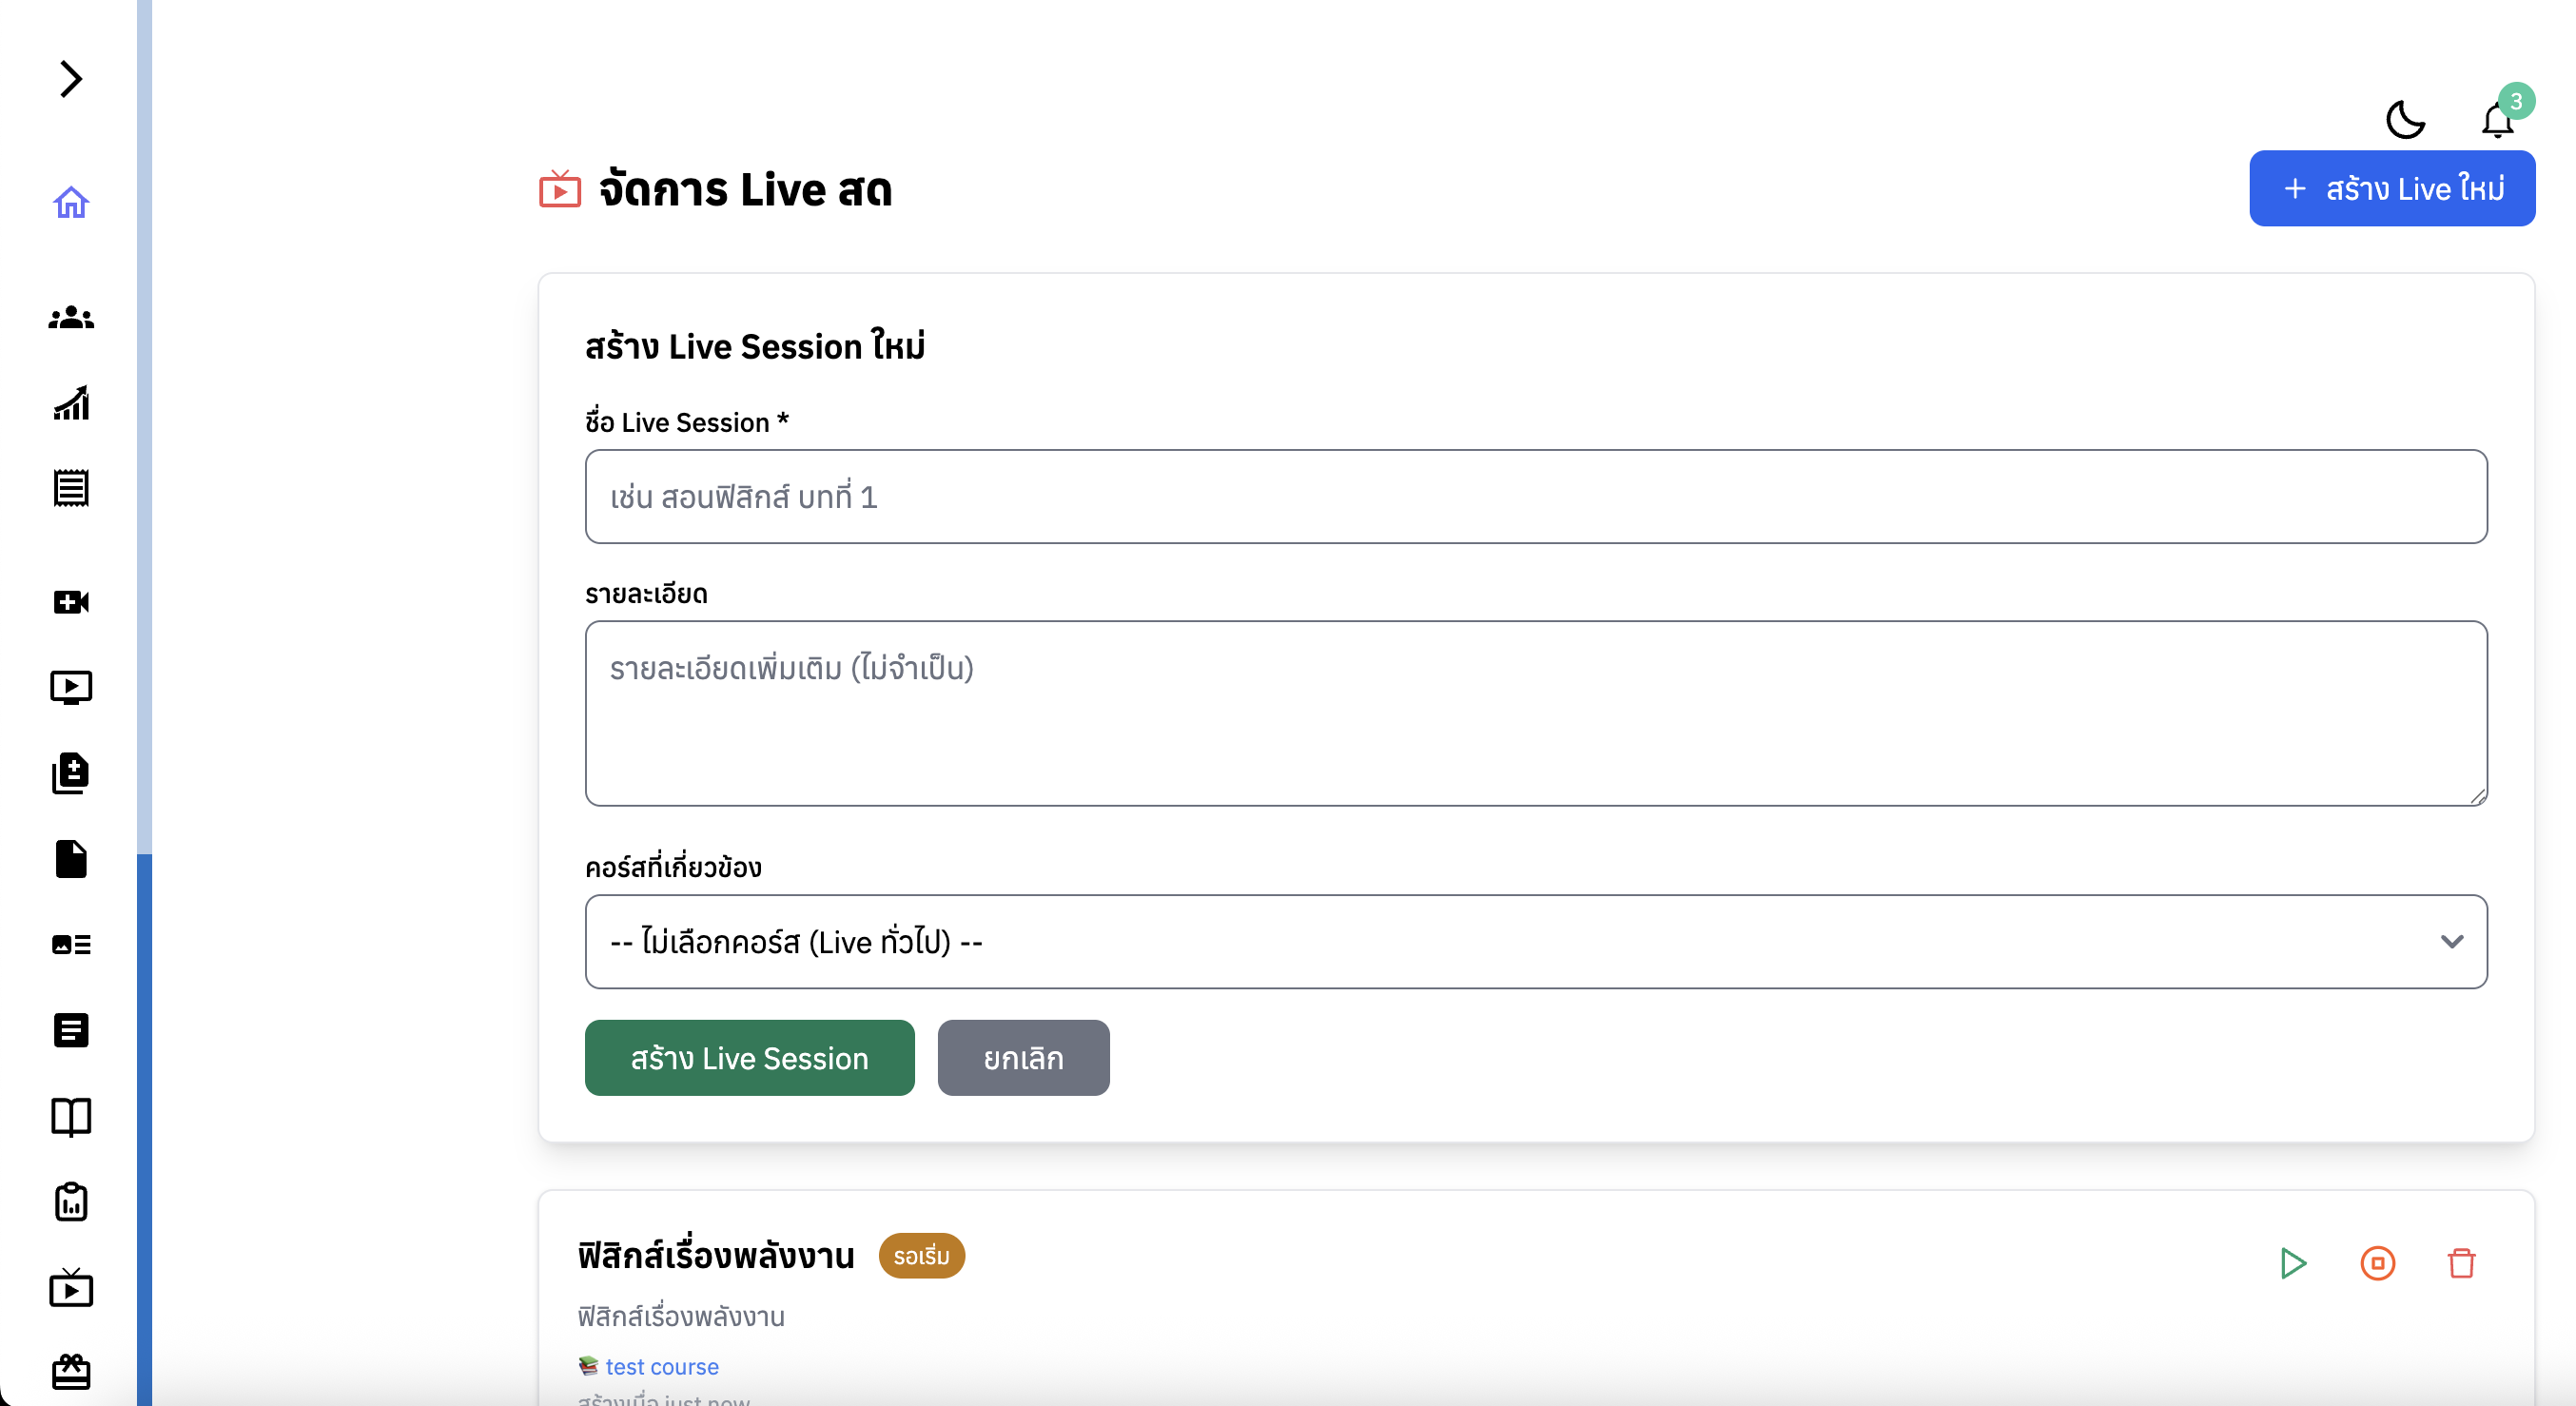
Task: Select the video camera upload icon
Action: (71, 602)
